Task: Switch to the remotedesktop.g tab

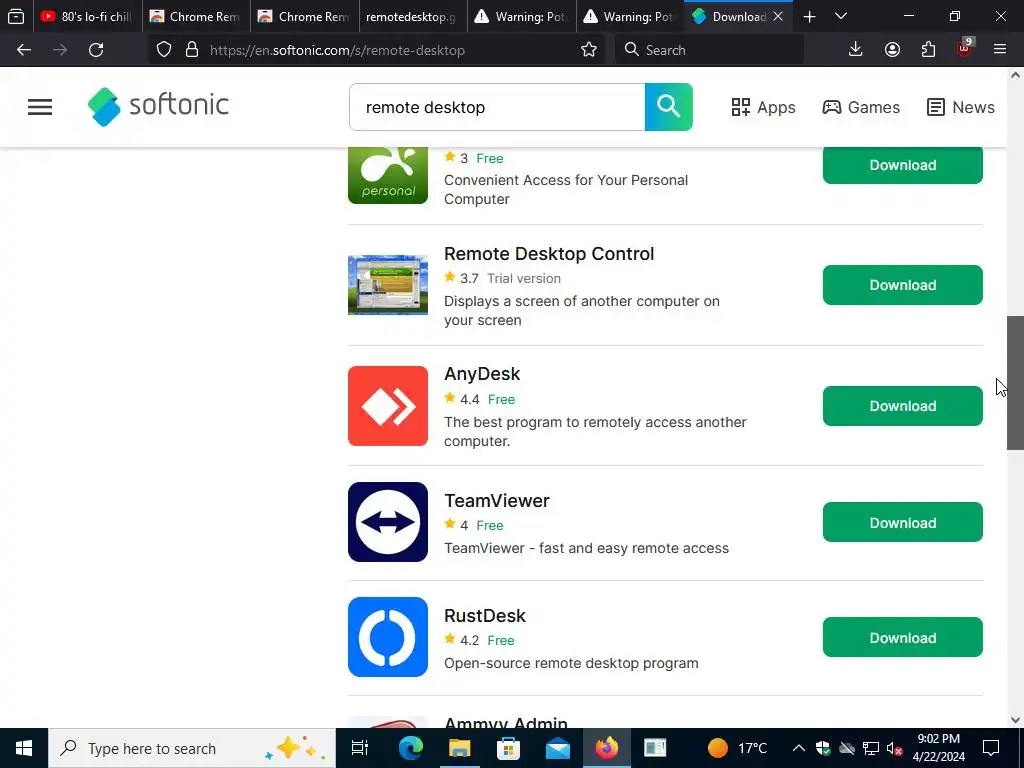Action: click(413, 16)
